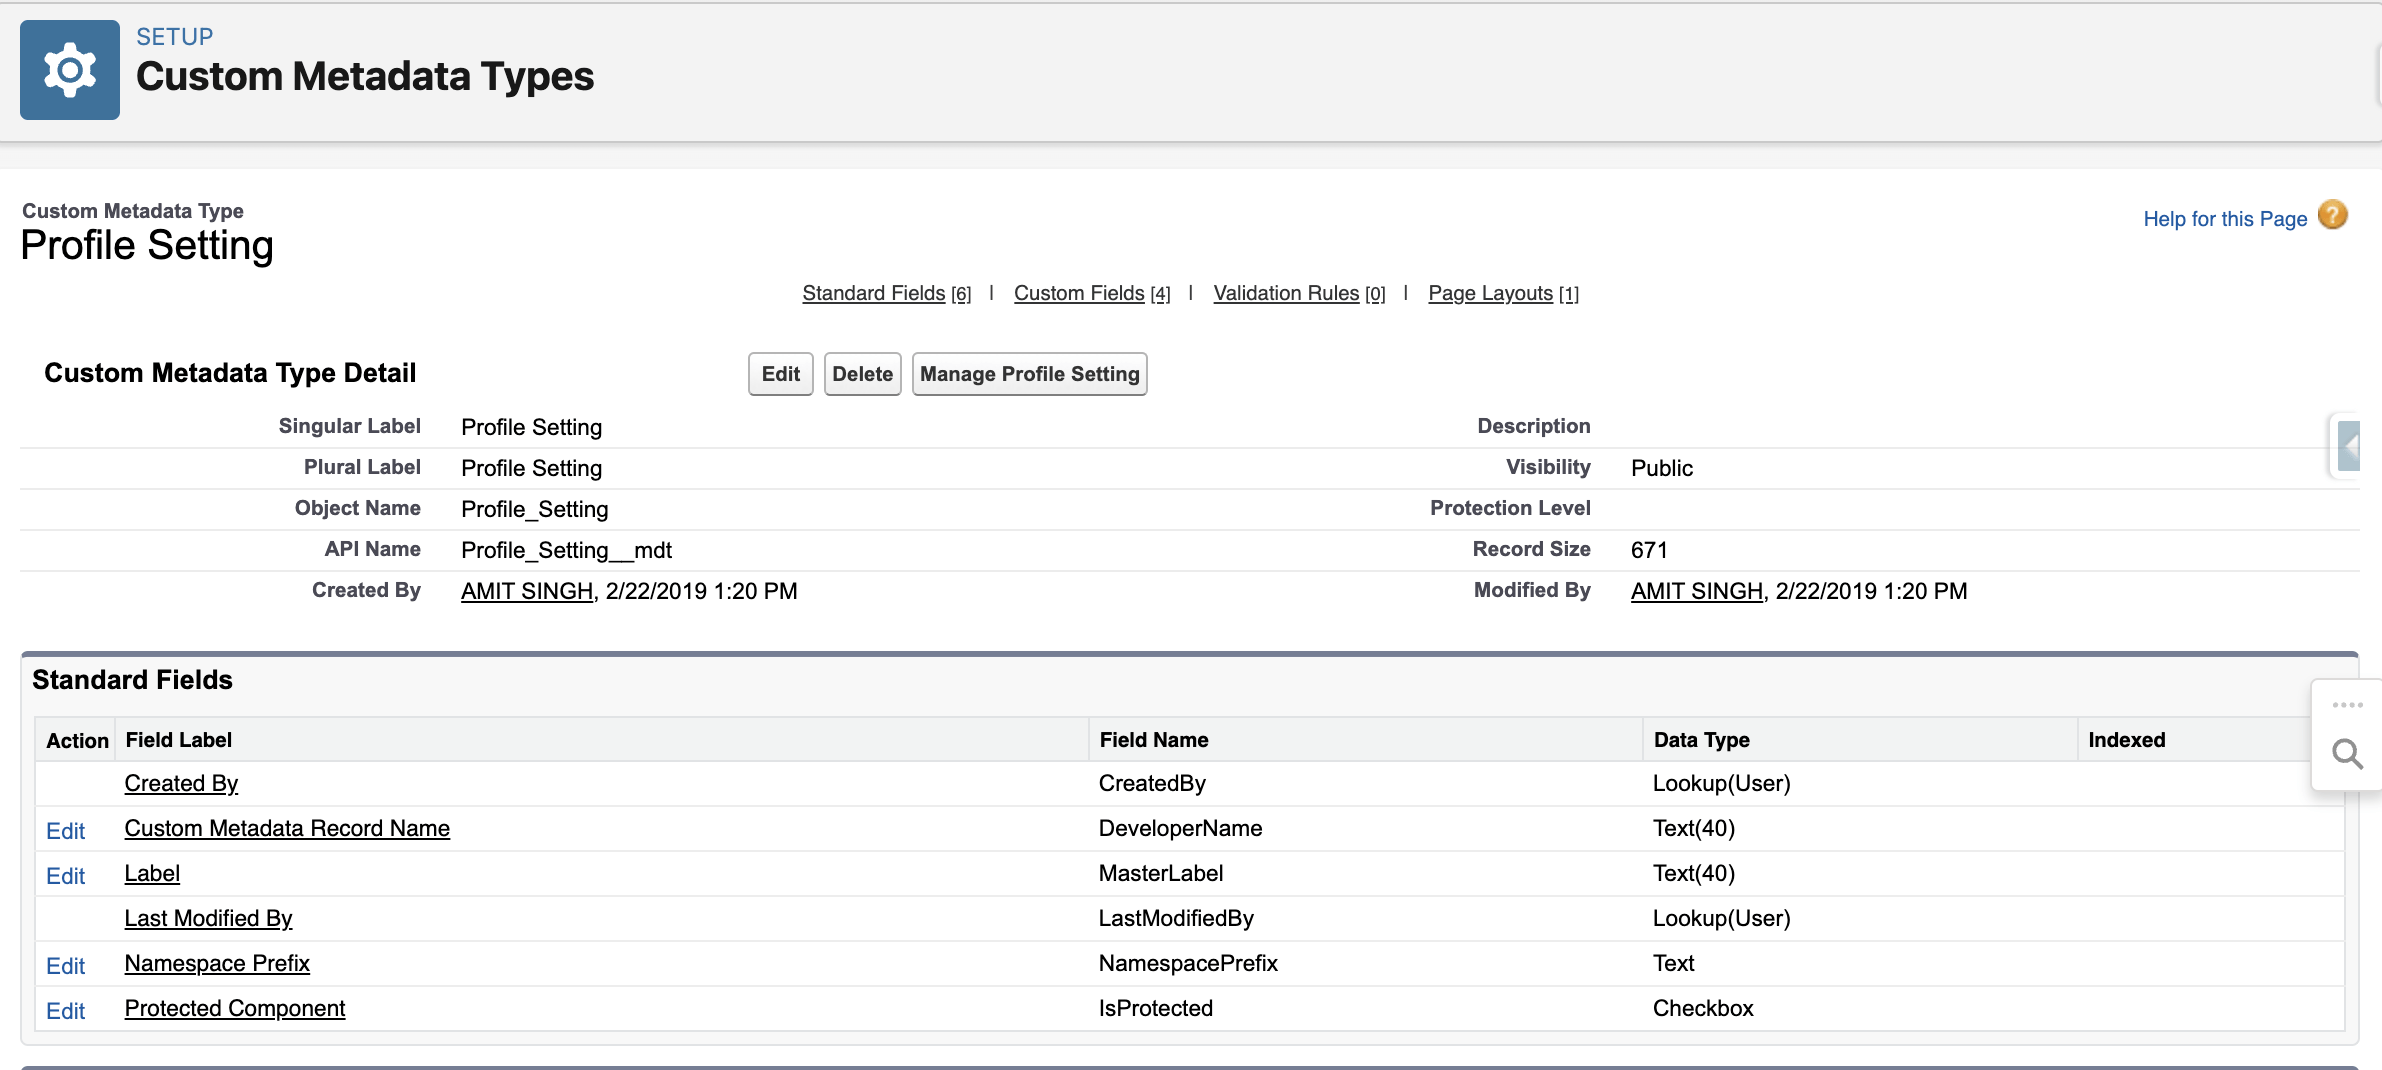Go to Validation Rules section link
Viewport: 2382px width, 1070px height.
pyautogui.click(x=1286, y=293)
